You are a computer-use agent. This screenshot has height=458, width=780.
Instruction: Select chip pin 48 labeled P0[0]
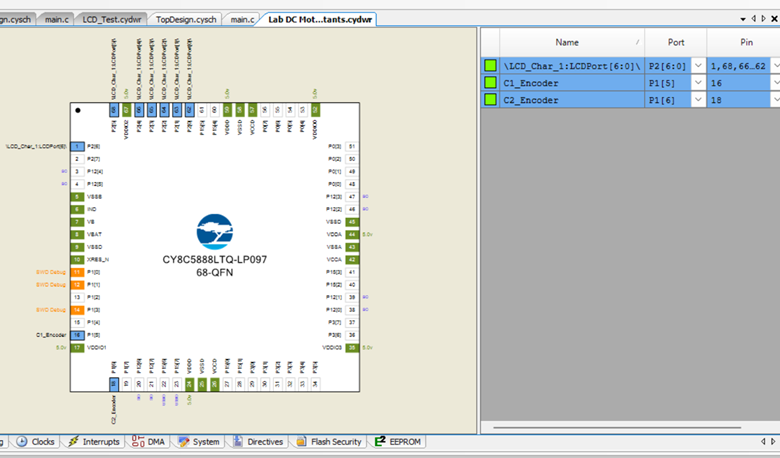click(352, 184)
